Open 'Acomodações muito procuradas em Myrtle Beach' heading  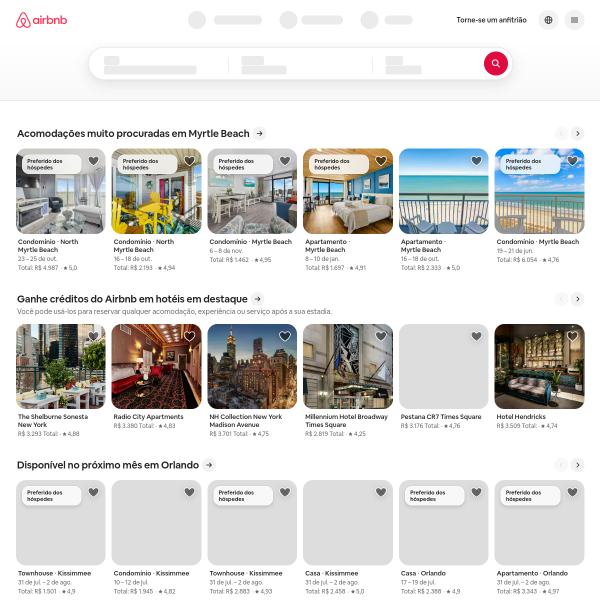(x=133, y=134)
